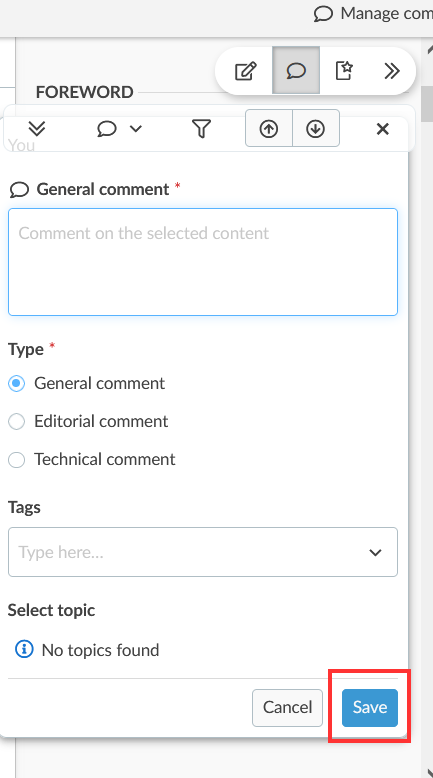Expand toolbar with double right chevrons

pos(392,71)
